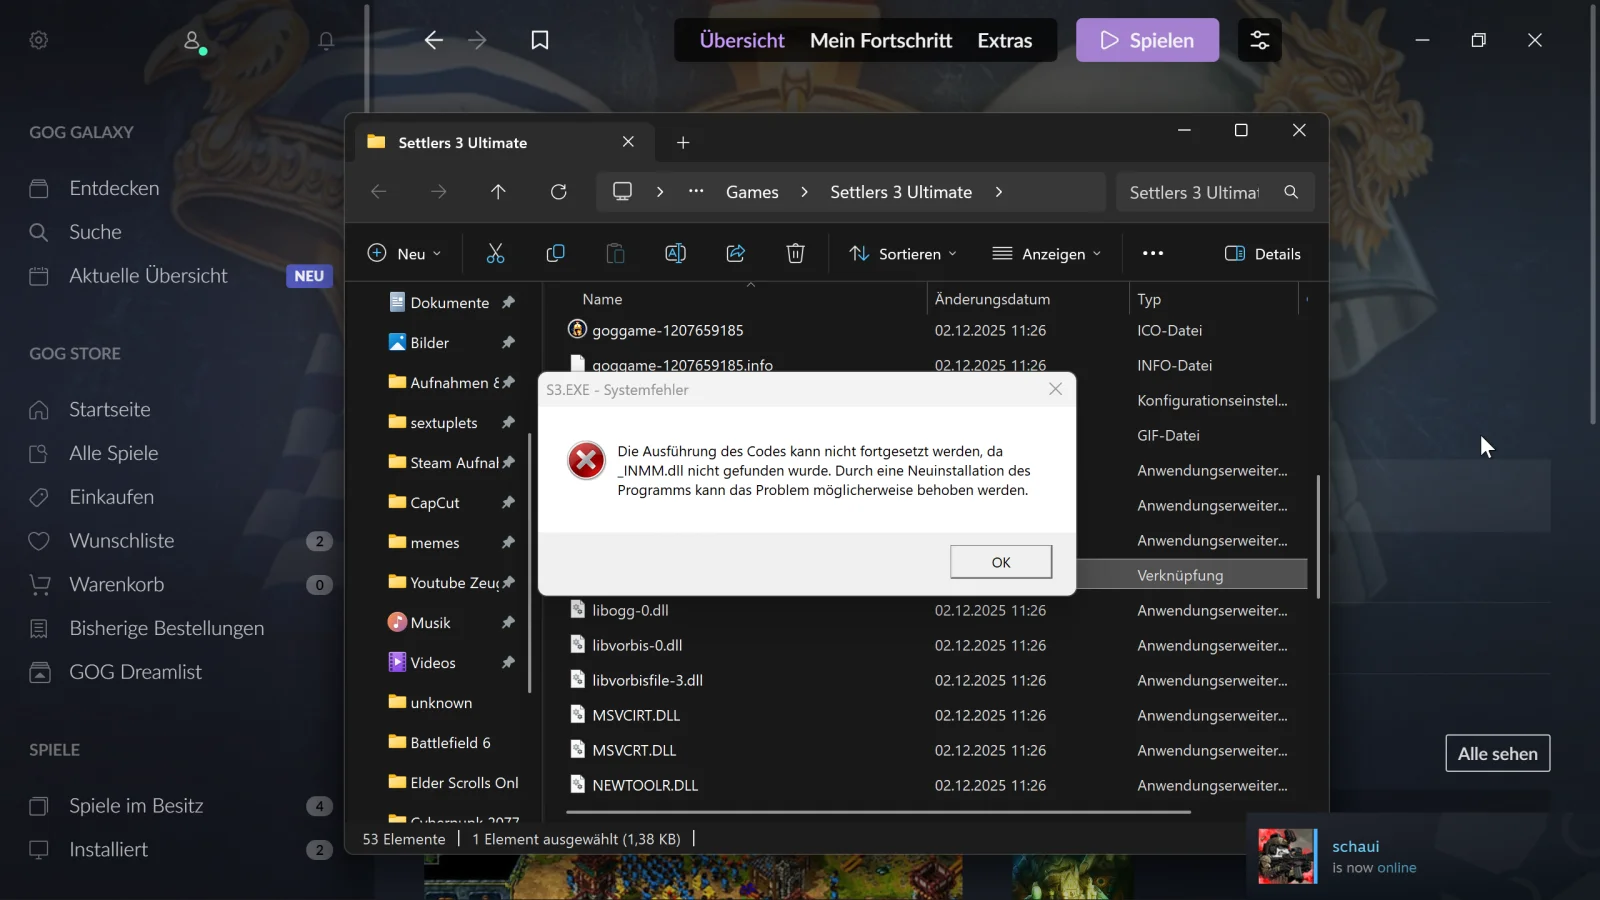Switch to the Übersicht tab
Viewport: 1600px width, 900px height.
click(742, 40)
